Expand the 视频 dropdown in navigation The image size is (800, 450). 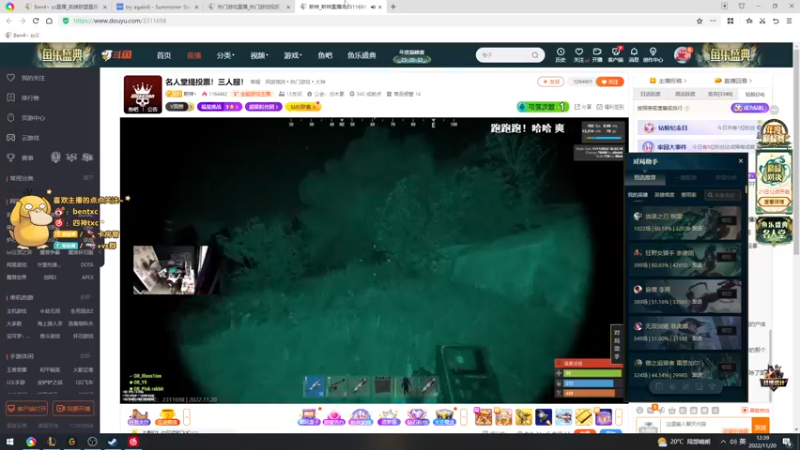pyautogui.click(x=259, y=55)
